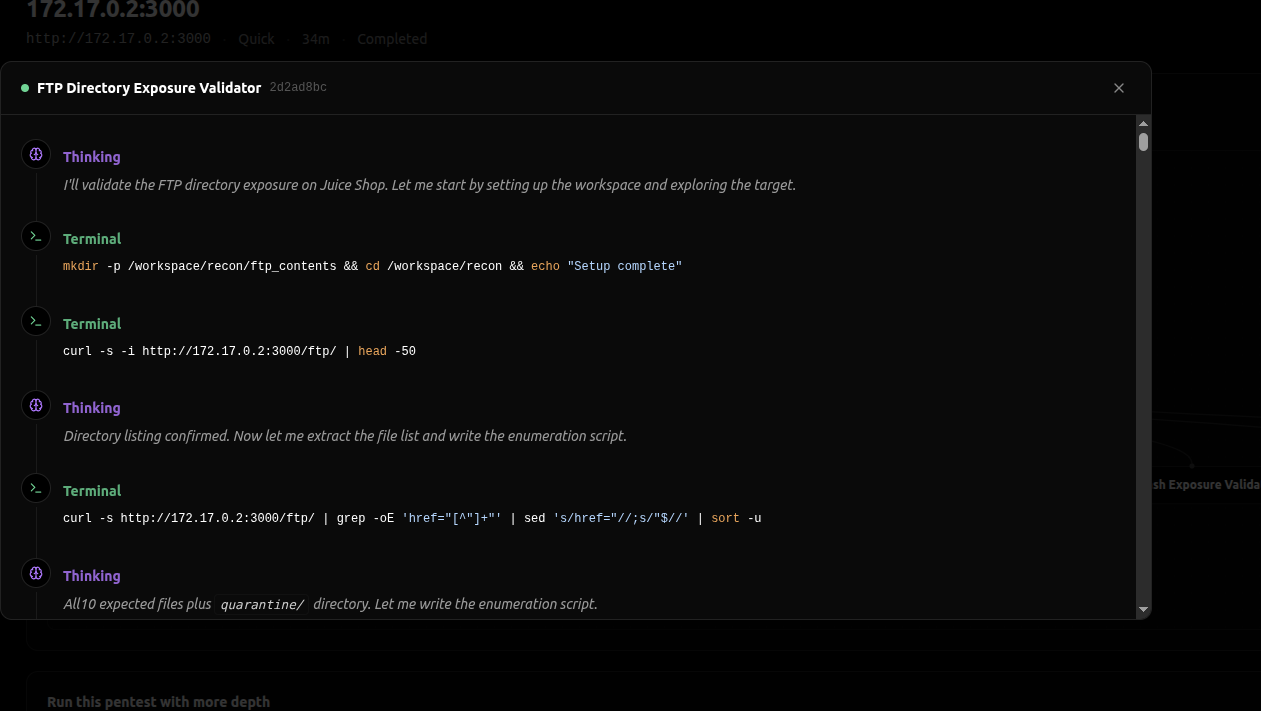This screenshot has height=711, width=1261.
Task: Click the first 'Thinking' heading
Action: click(92, 157)
